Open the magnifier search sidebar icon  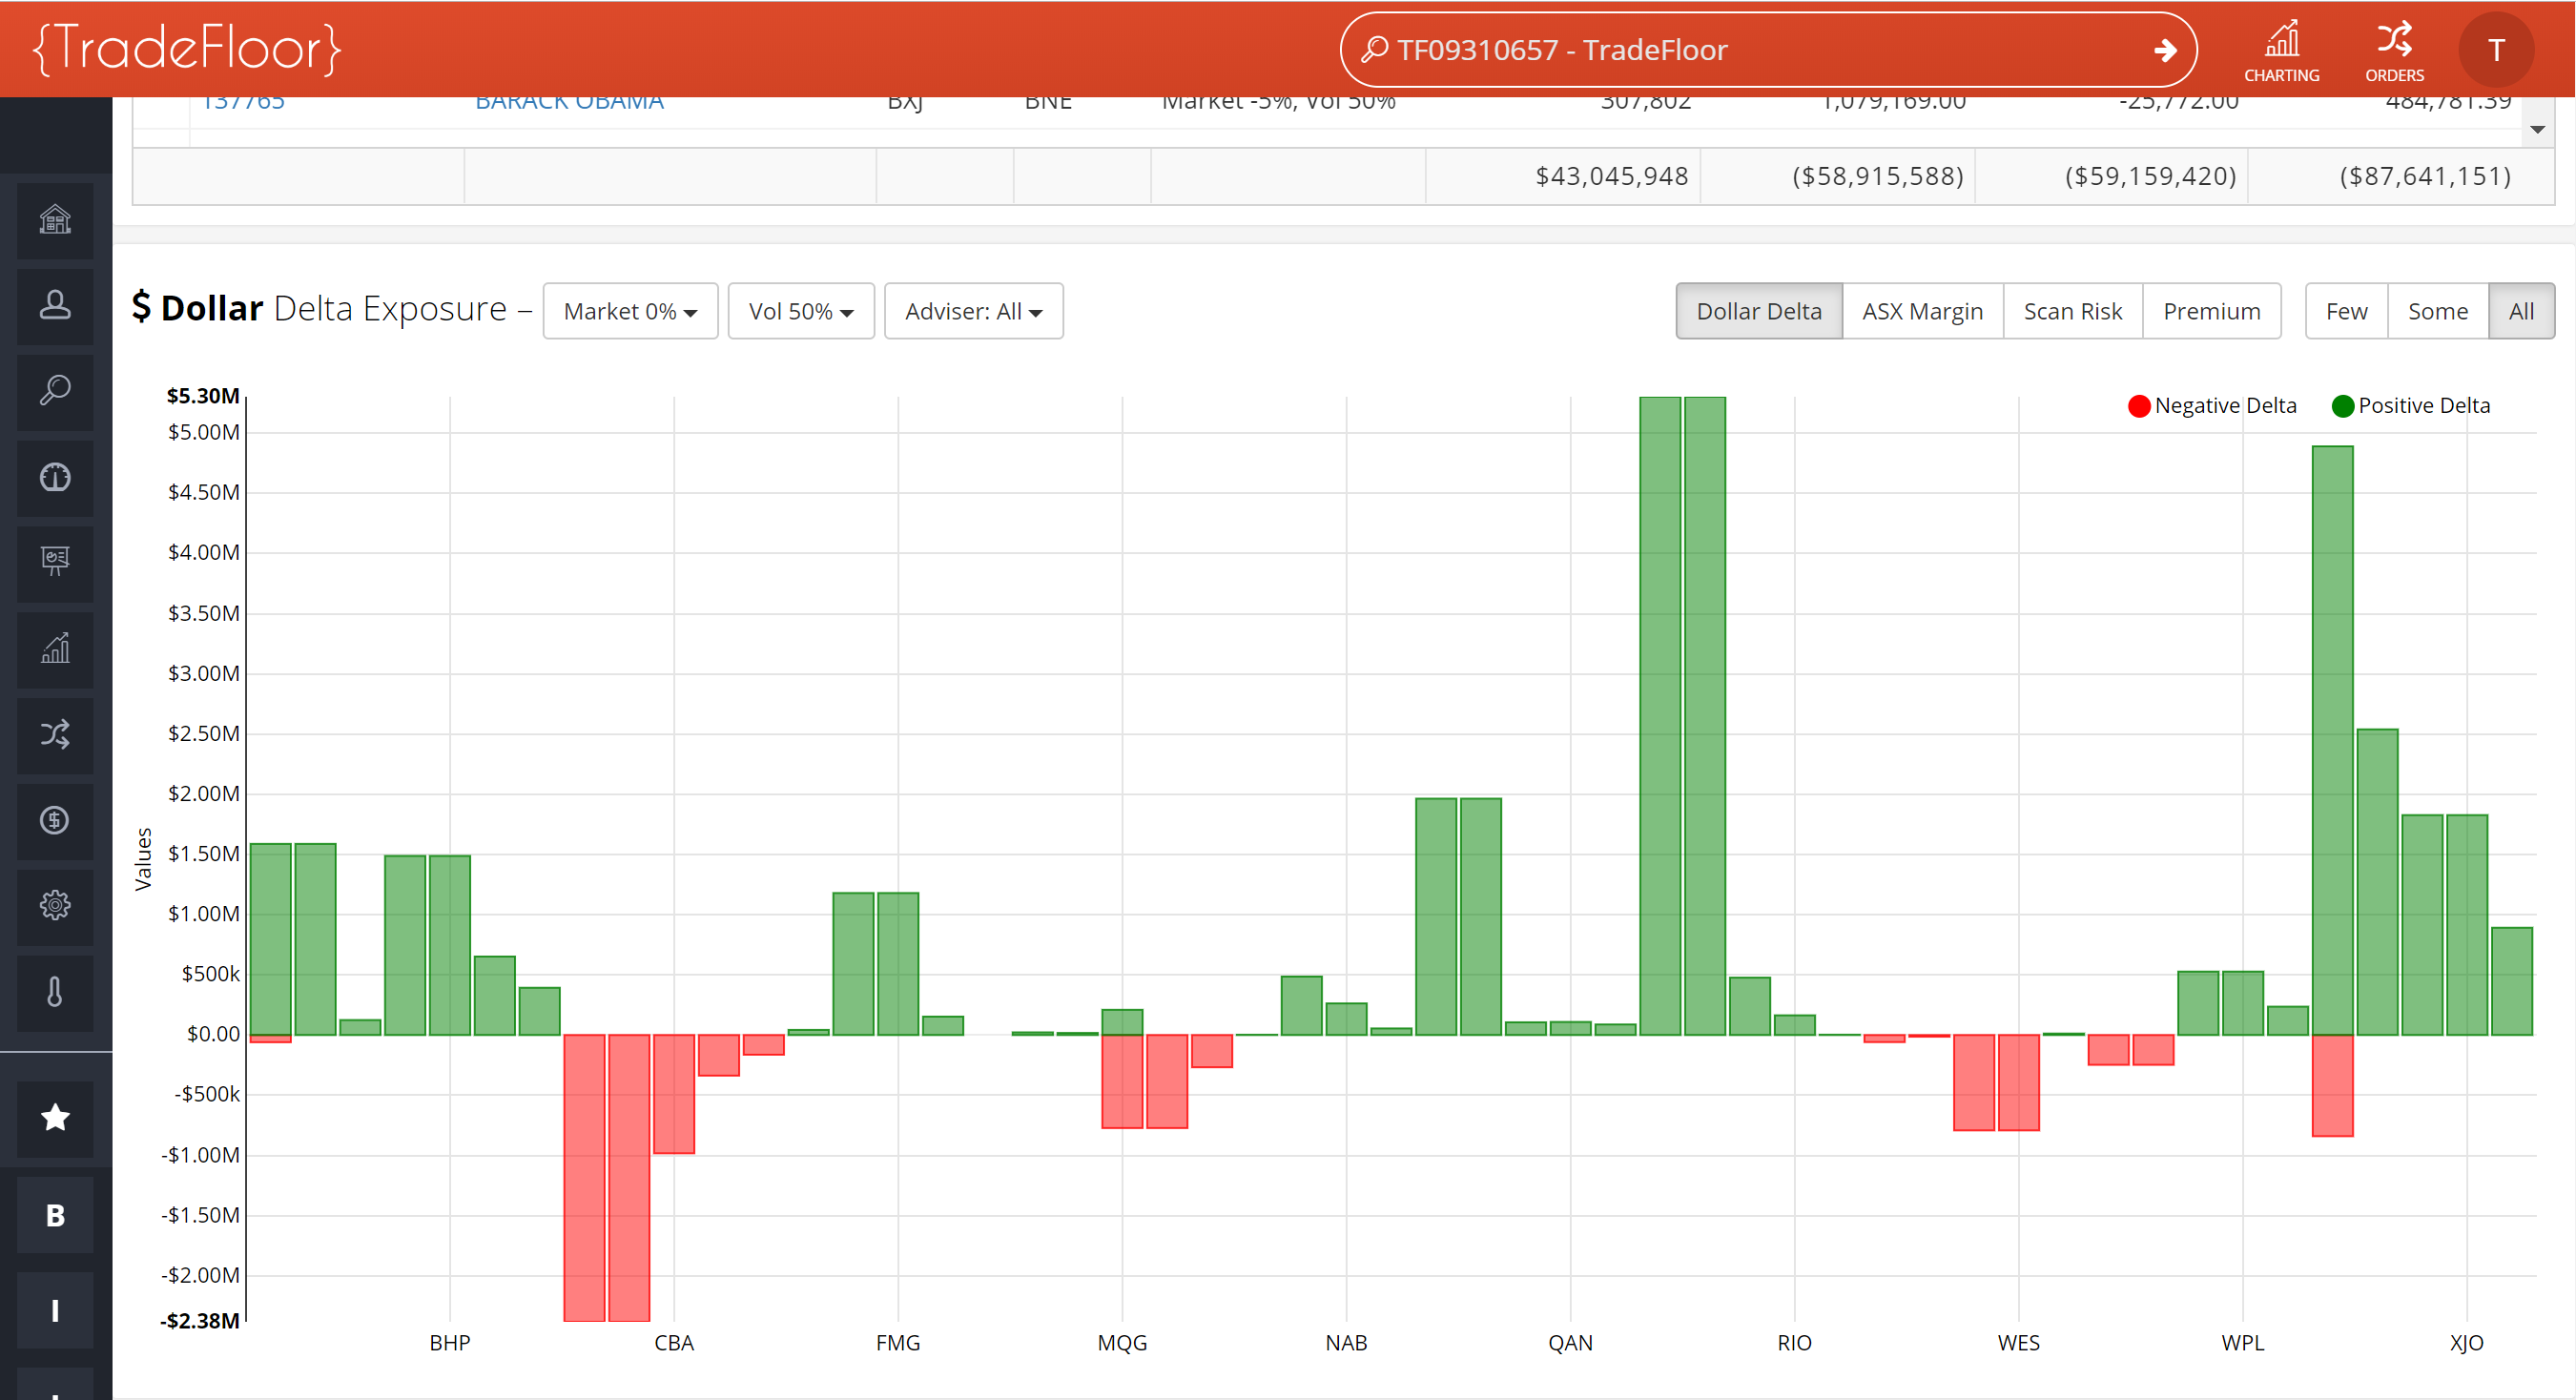pyautogui.click(x=55, y=391)
